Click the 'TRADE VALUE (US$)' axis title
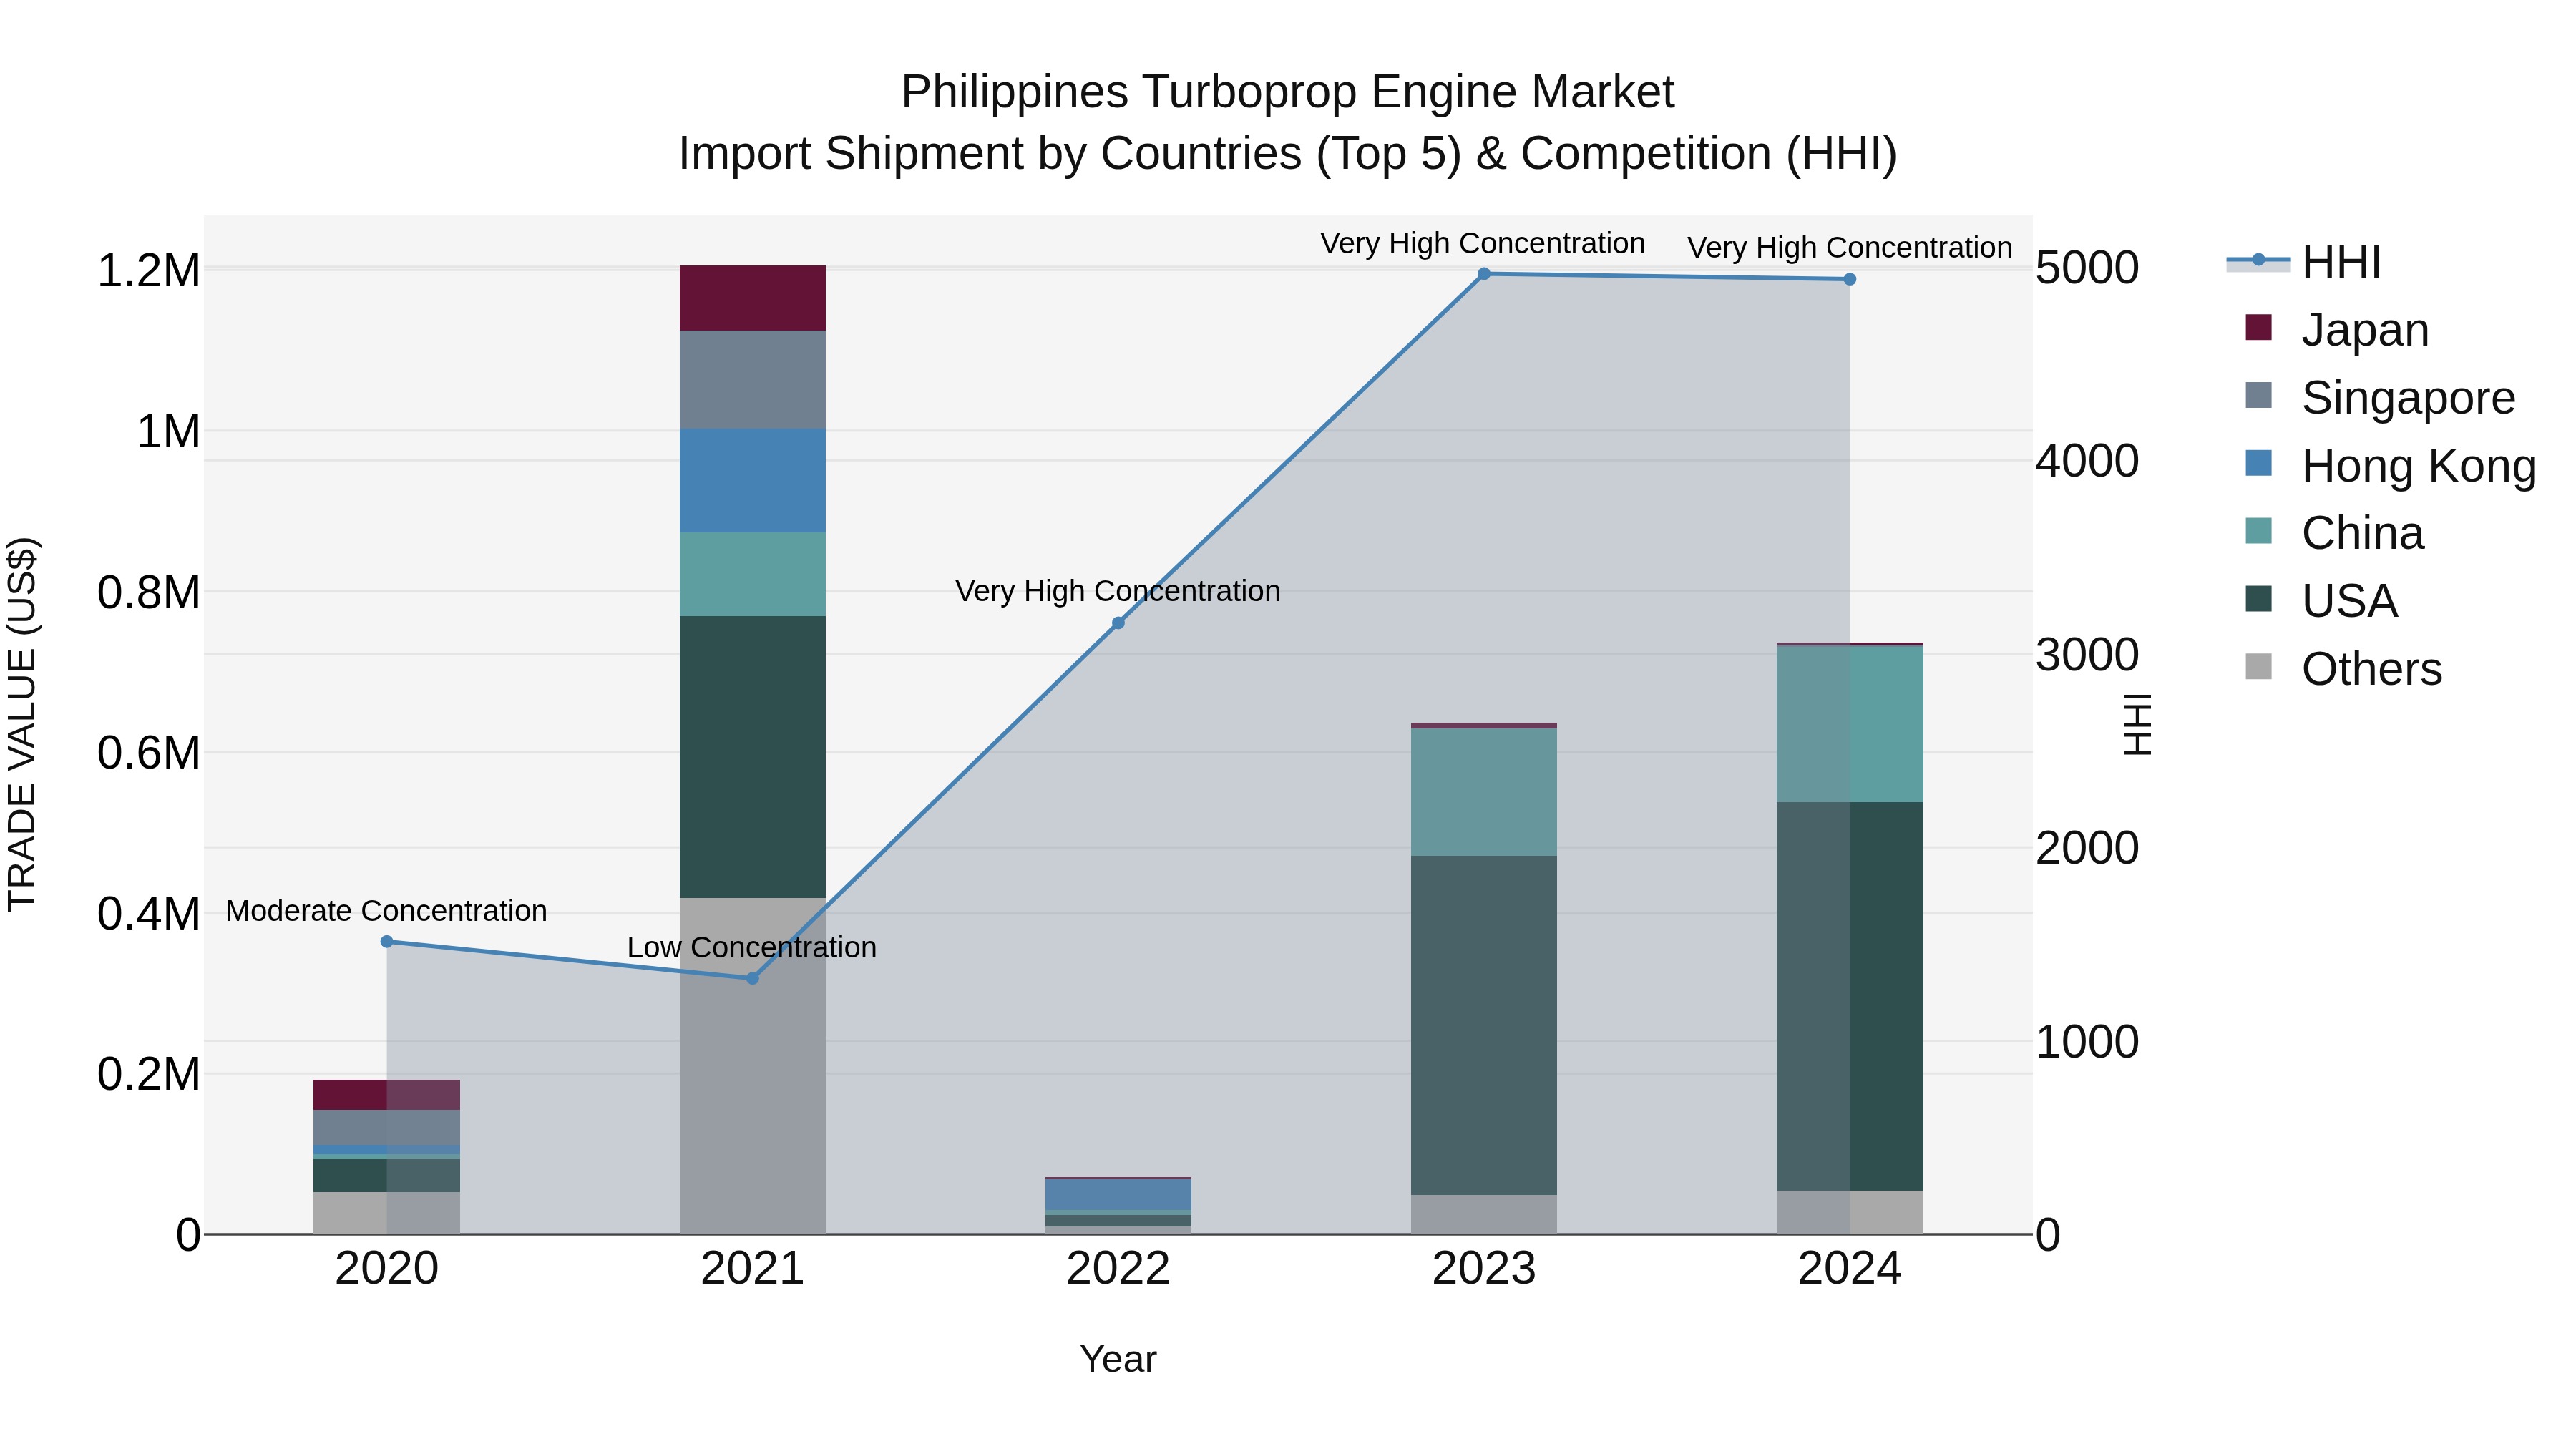This screenshot has height=1449, width=2576. [x=22, y=724]
